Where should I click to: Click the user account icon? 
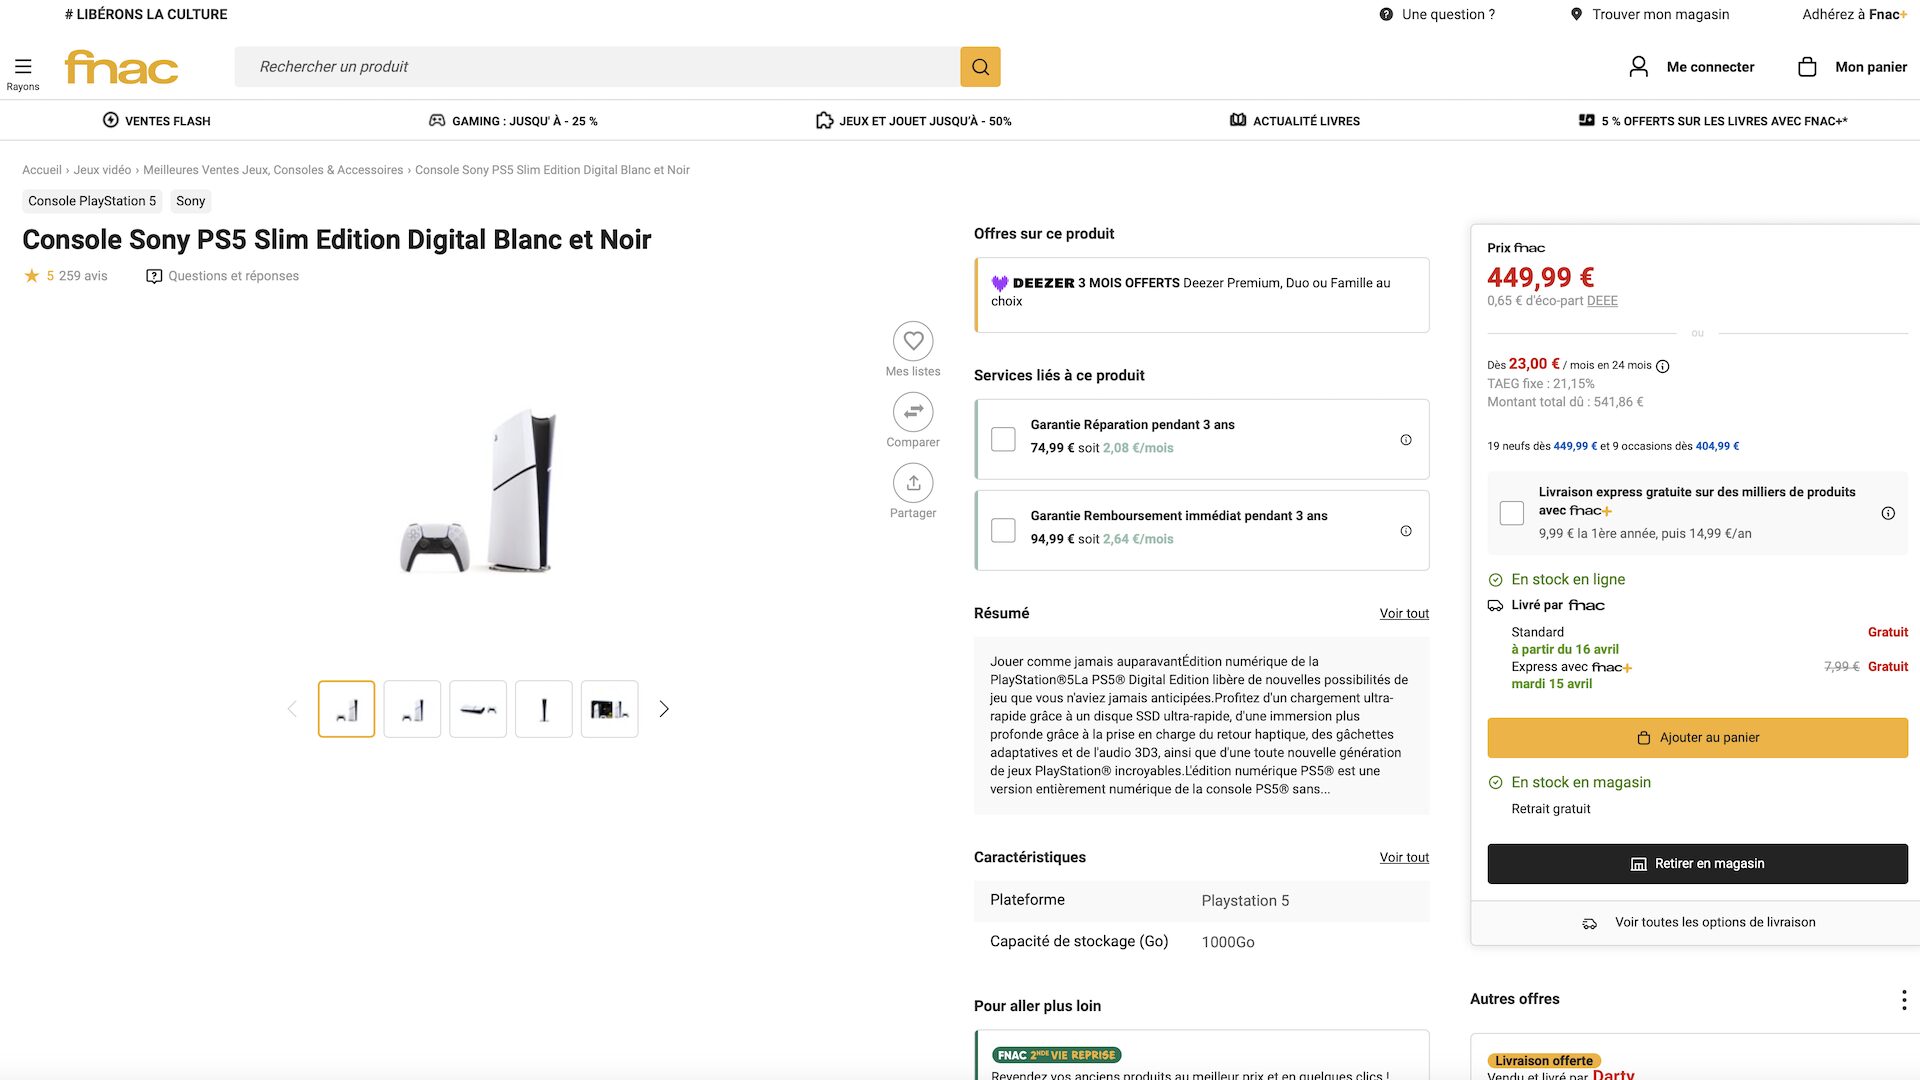[1638, 67]
